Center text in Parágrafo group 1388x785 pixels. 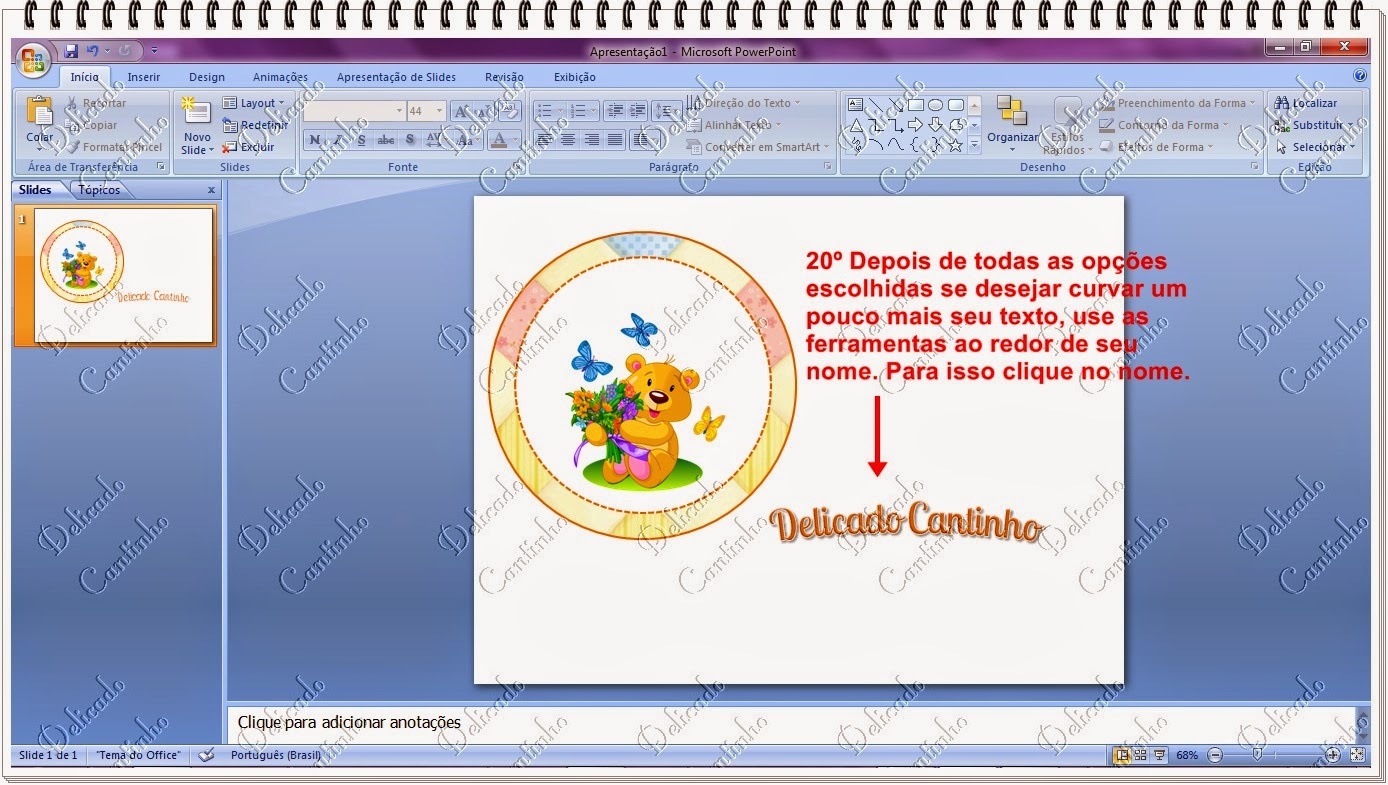pos(567,140)
